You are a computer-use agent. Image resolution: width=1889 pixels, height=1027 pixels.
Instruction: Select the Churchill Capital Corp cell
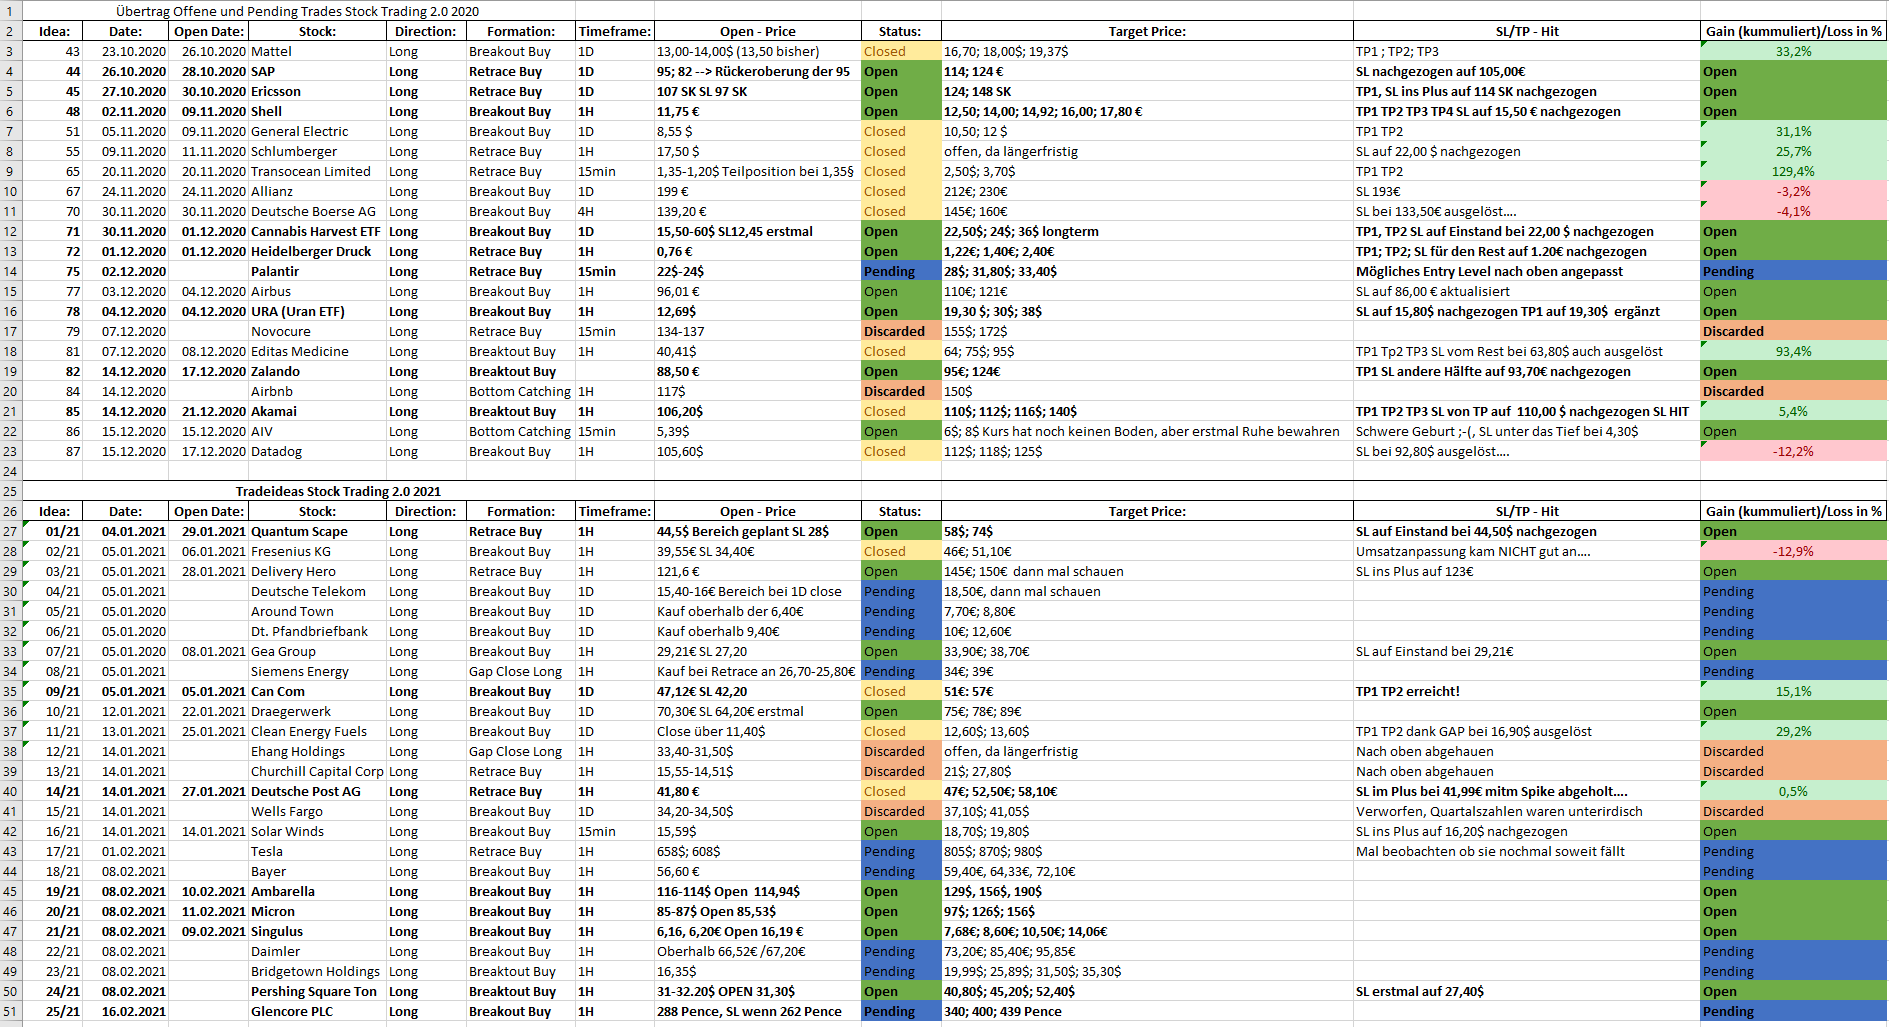point(317,771)
